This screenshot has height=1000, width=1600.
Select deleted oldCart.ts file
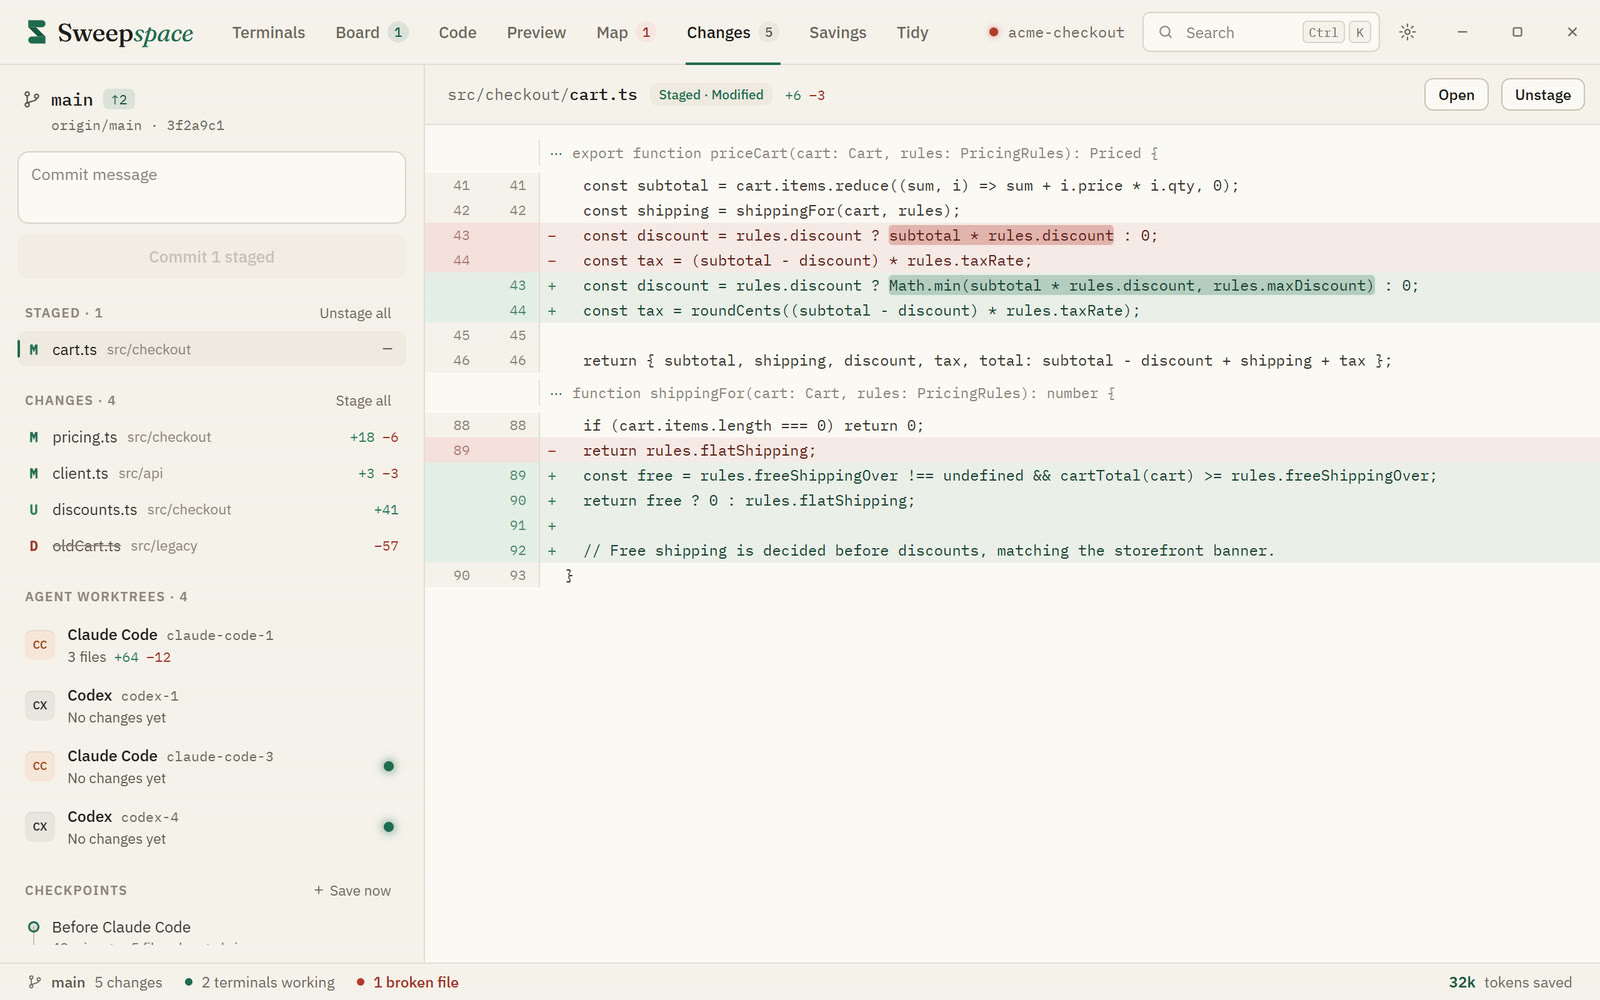coord(212,546)
